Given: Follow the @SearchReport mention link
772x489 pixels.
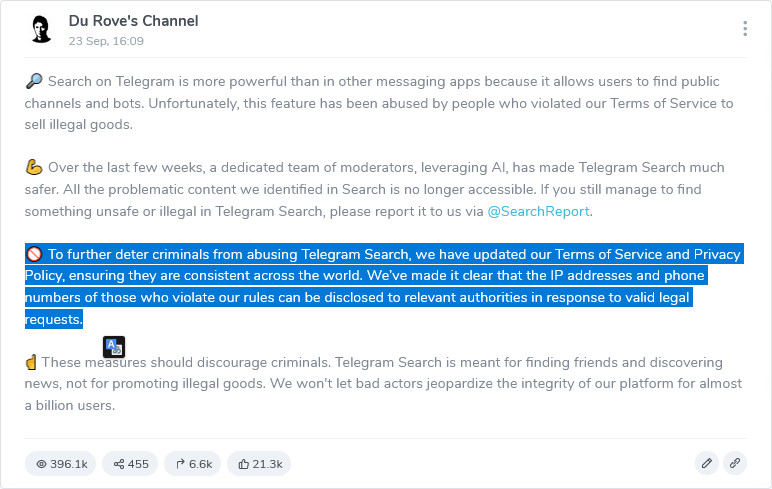Looking at the screenshot, I should click(x=538, y=211).
